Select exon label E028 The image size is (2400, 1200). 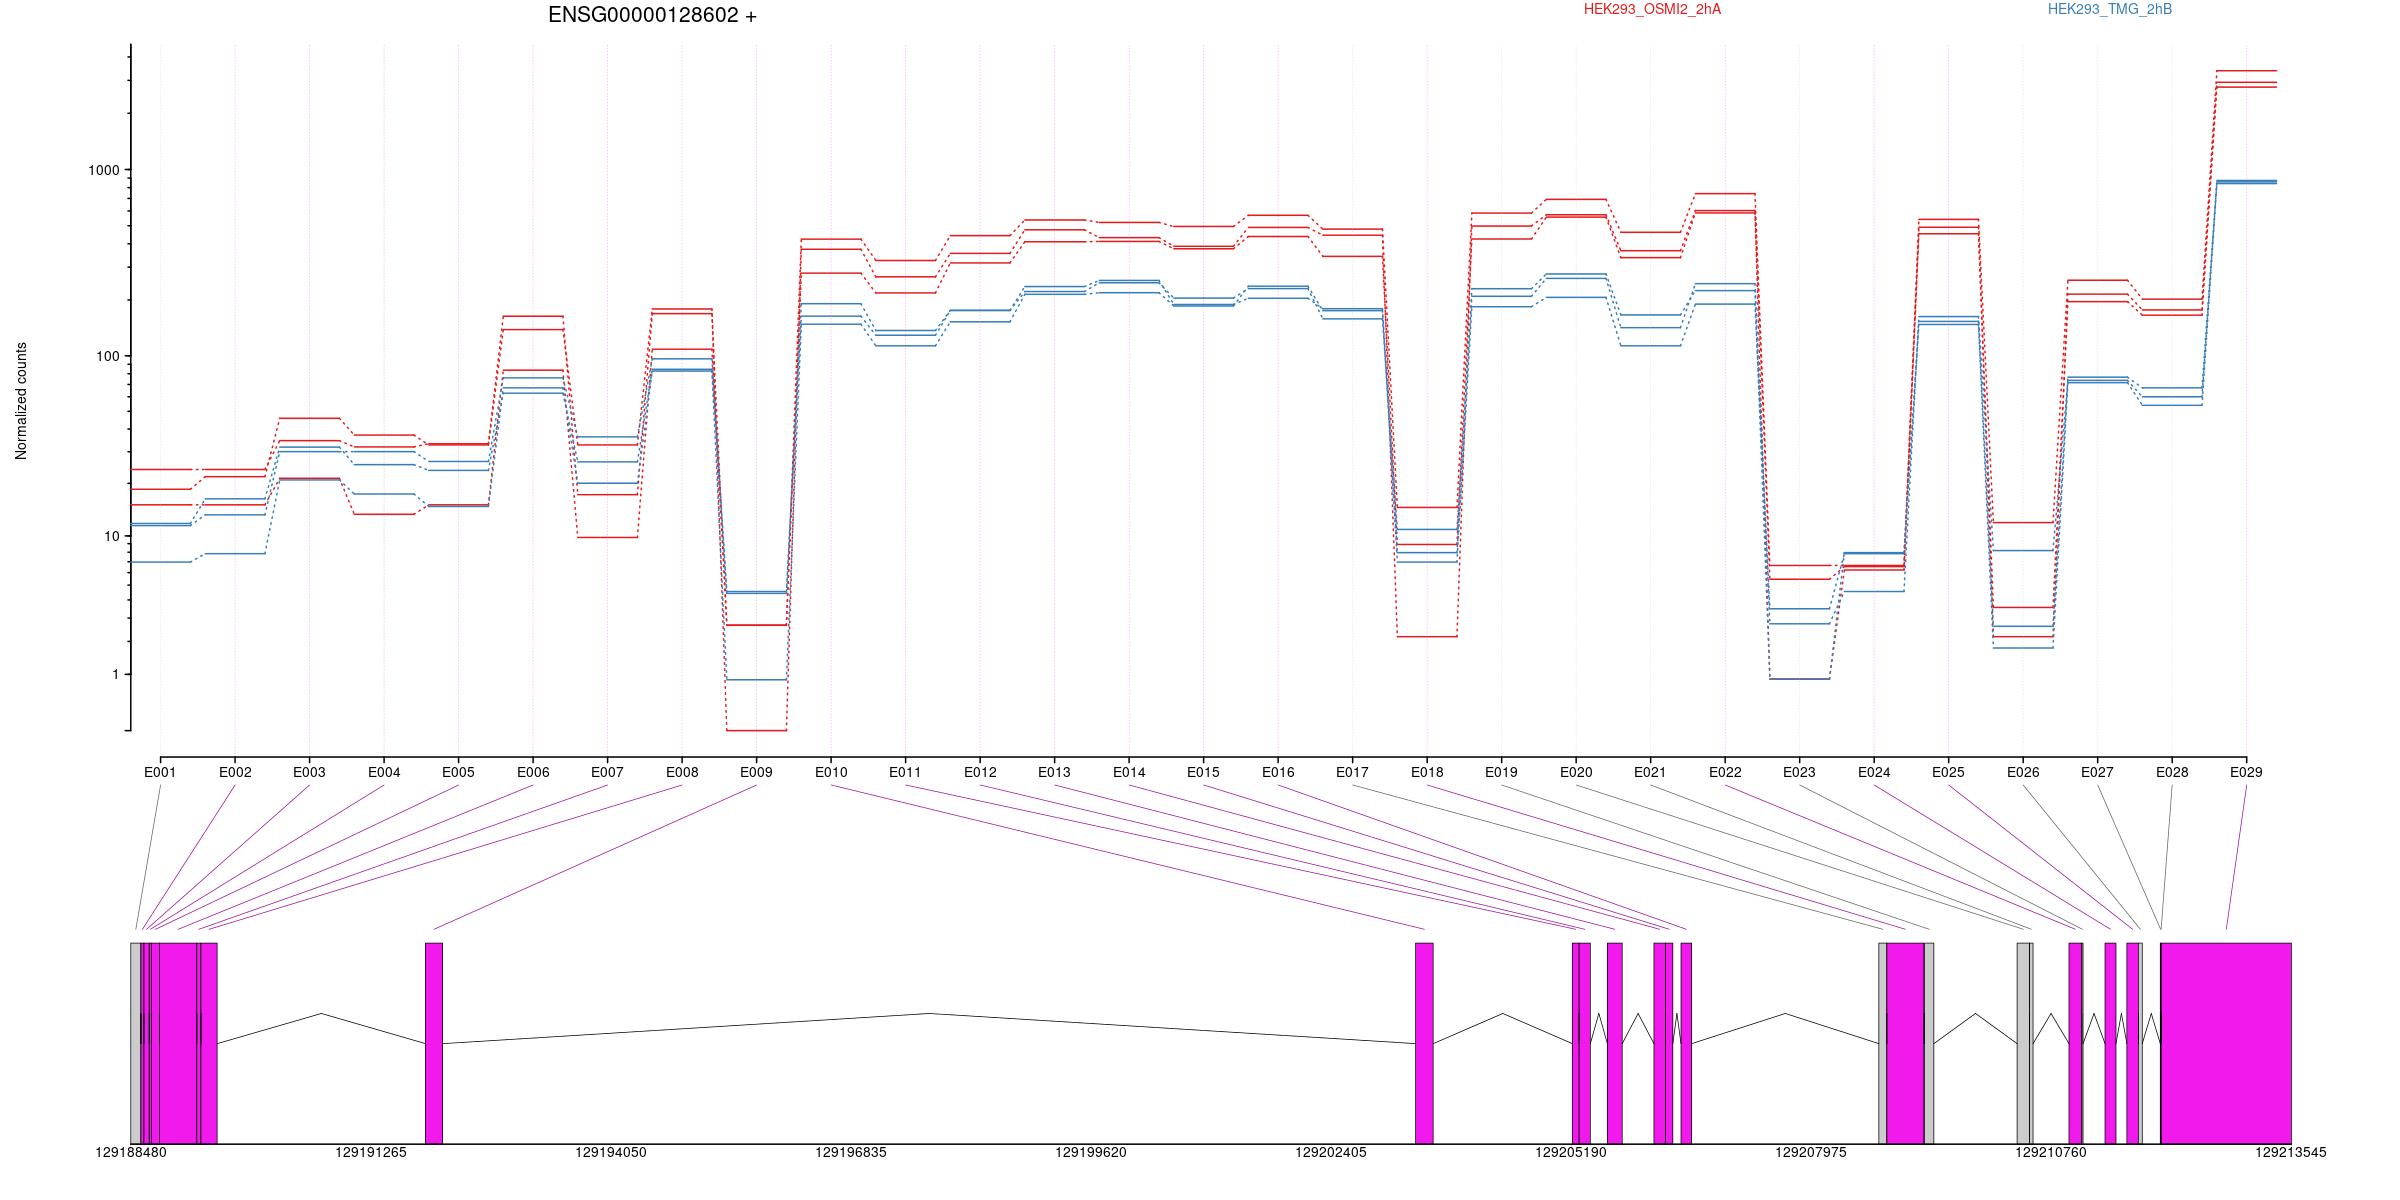pyautogui.click(x=2172, y=772)
